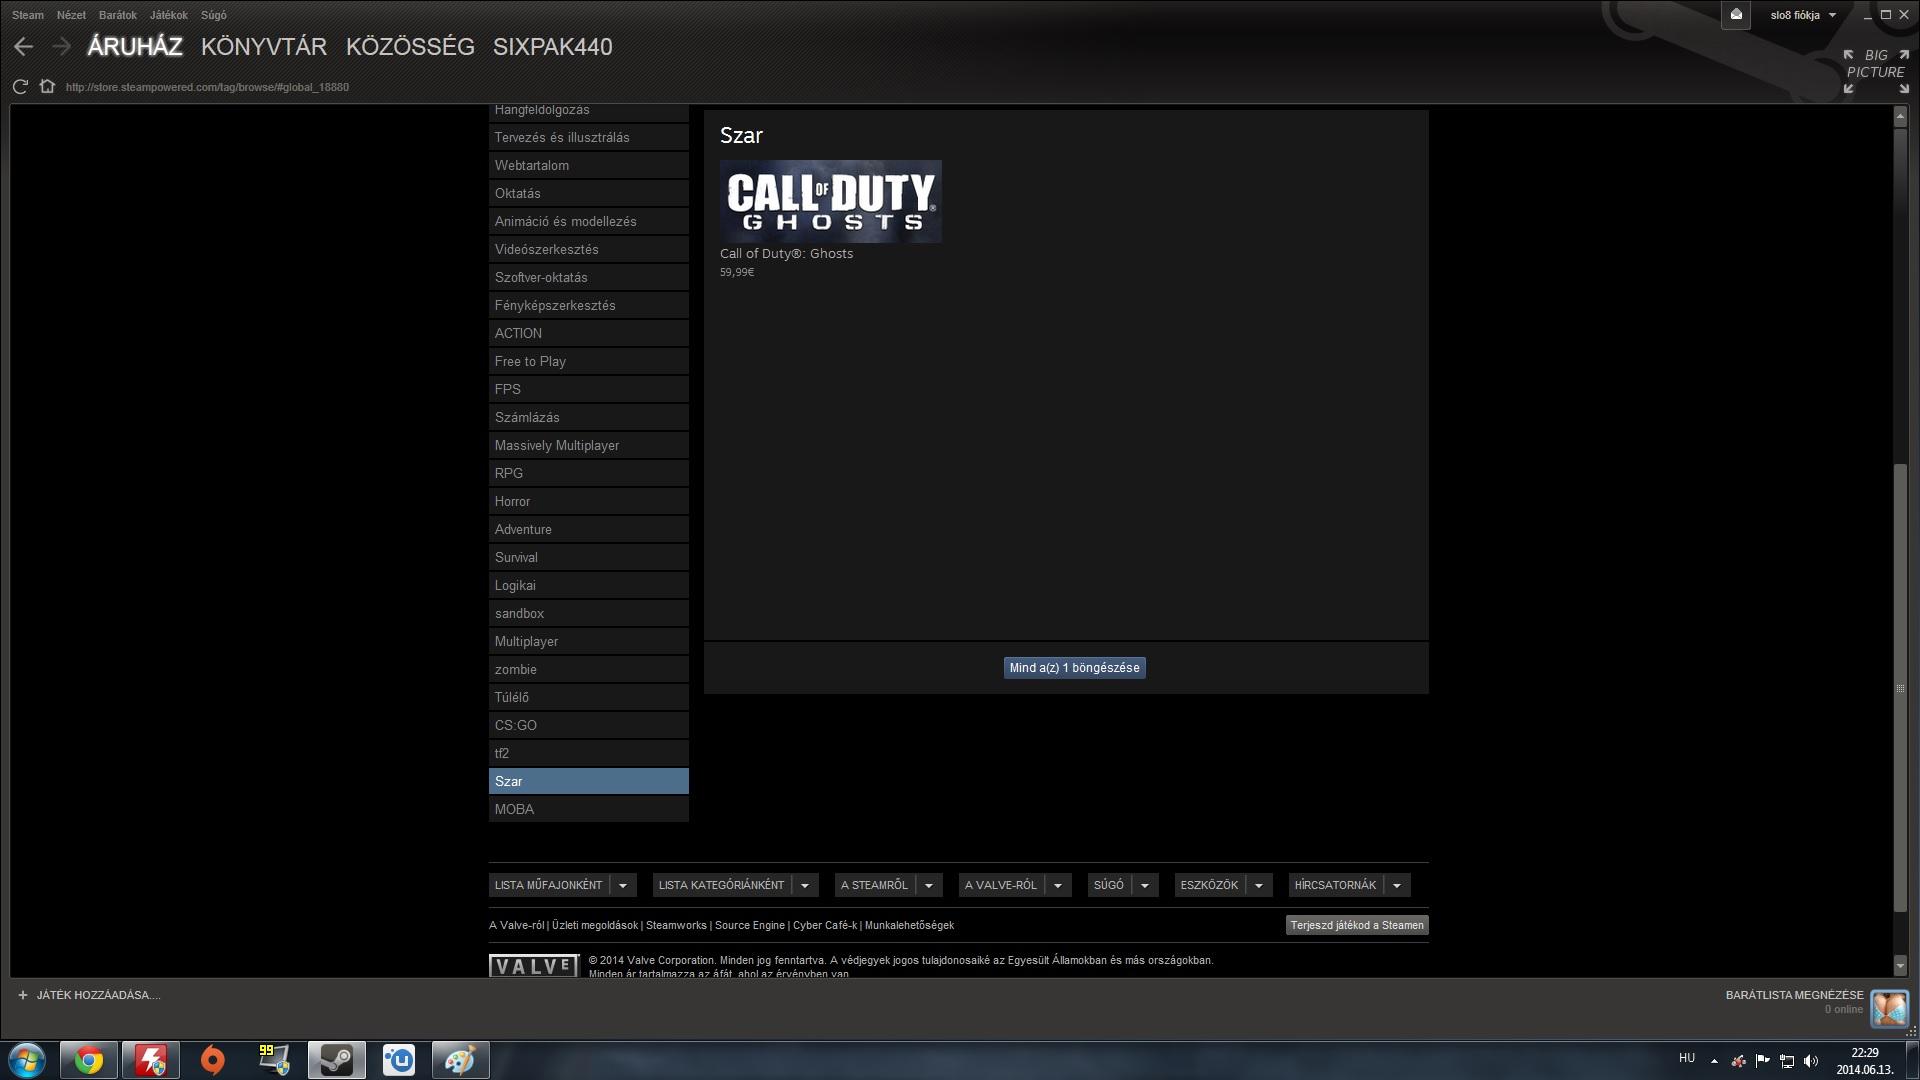Open slo8 fiókja account dropdown

(1804, 15)
